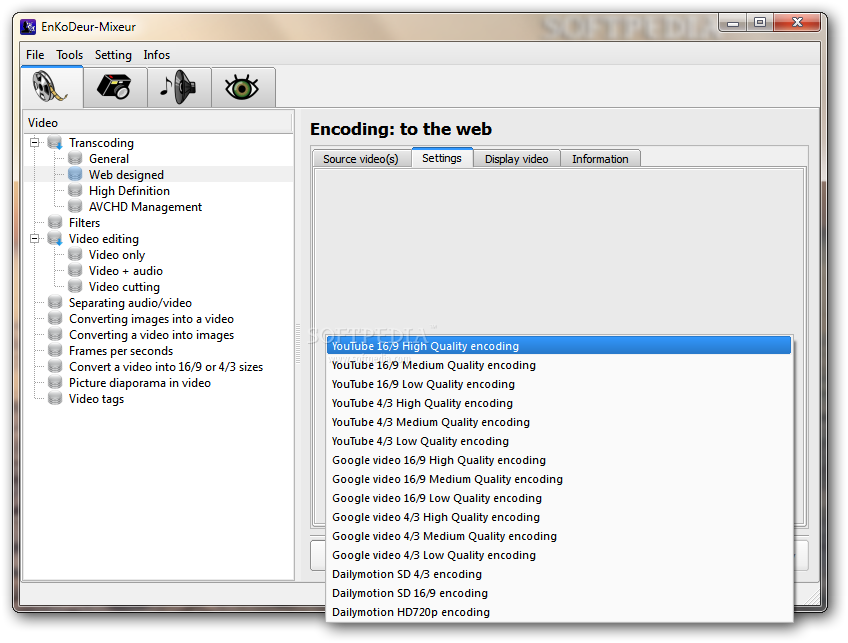Click the icon beside Separating audio/video

(55, 302)
